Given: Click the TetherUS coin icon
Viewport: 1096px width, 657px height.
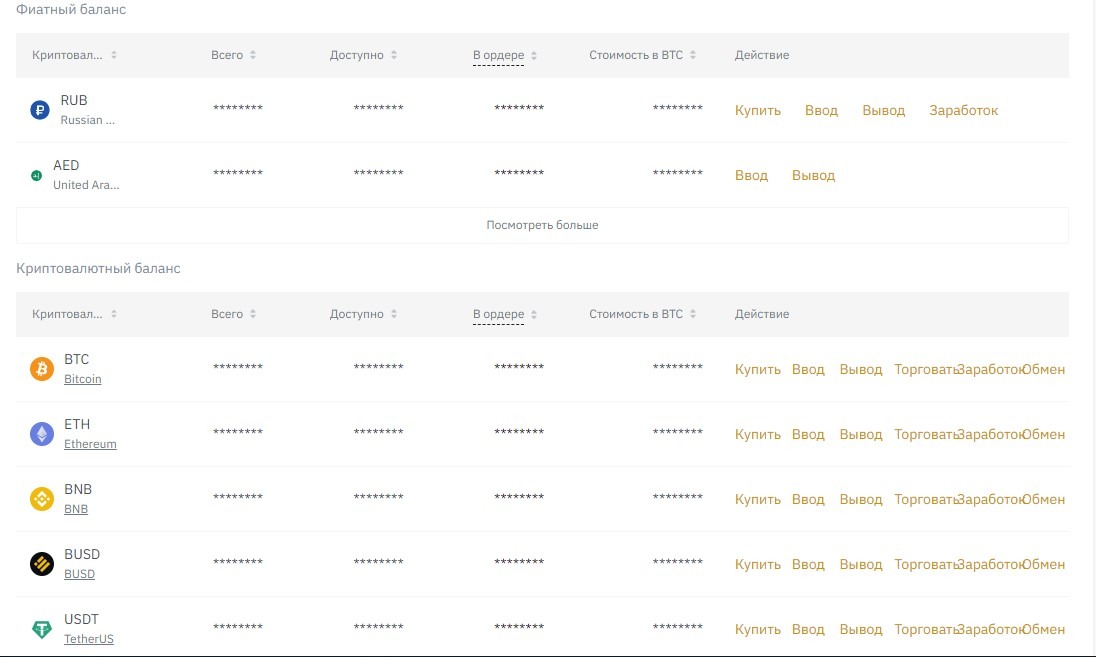Looking at the screenshot, I should click(x=42, y=629).
